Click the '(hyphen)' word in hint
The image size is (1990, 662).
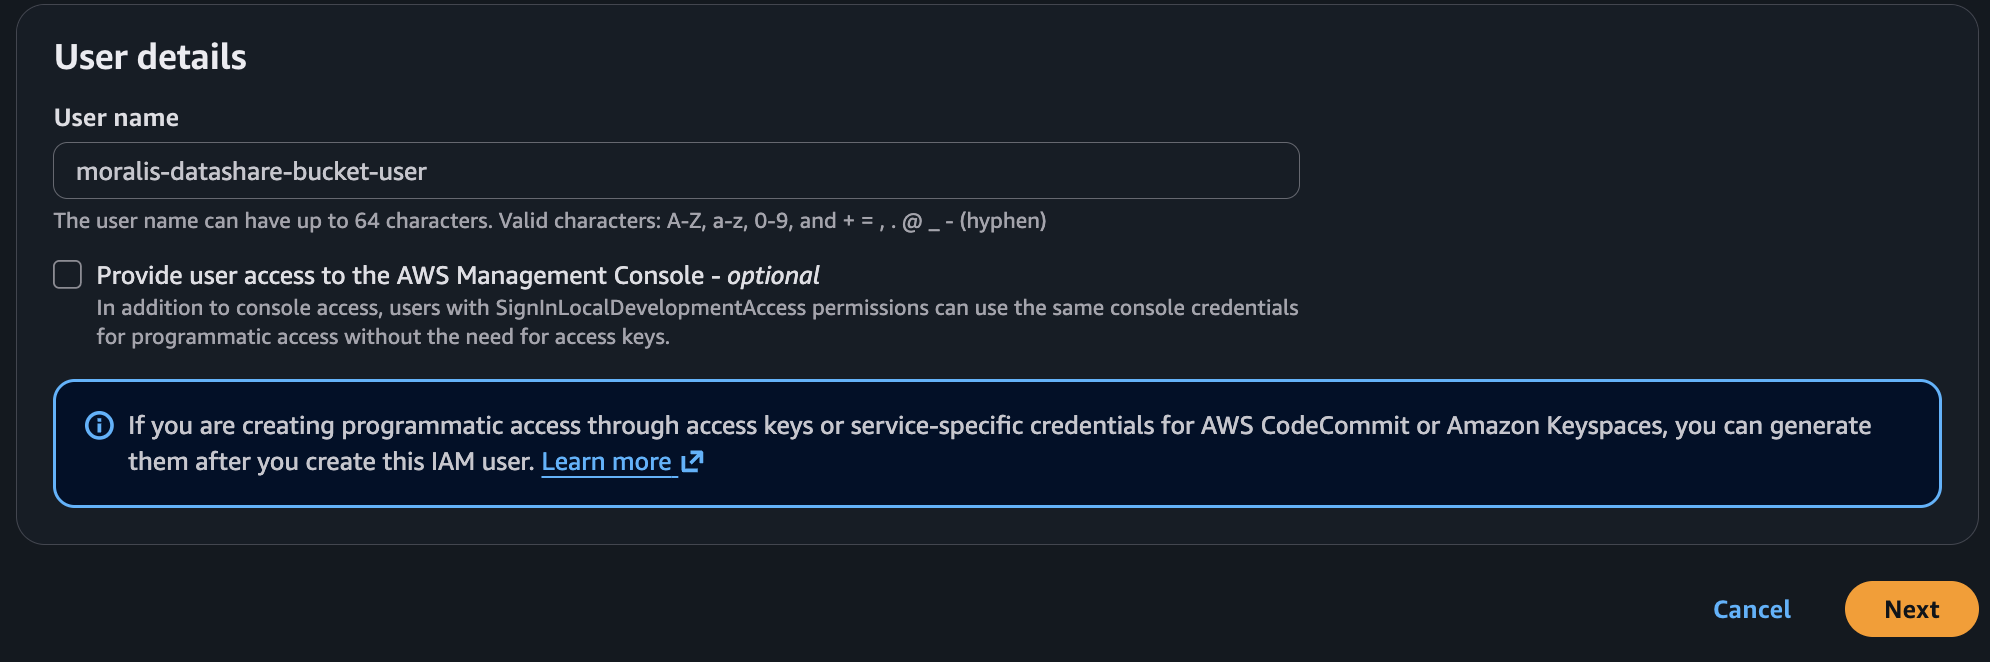(1003, 221)
